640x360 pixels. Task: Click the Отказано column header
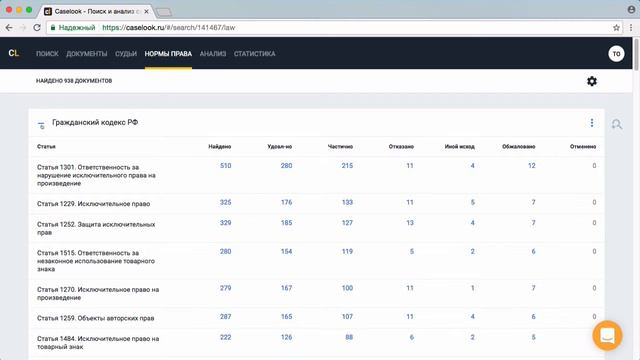coord(401,147)
